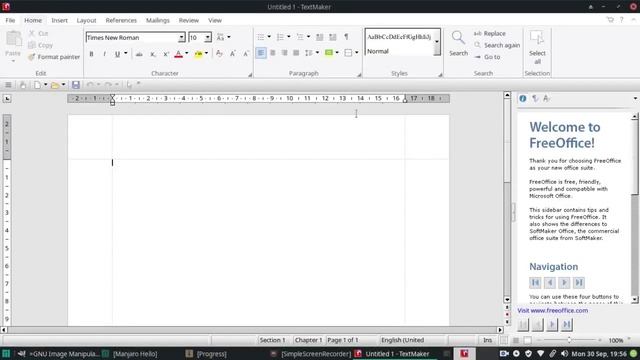The image size is (640, 360).
Task: Open underline style dropdown arrow
Action: point(126,53)
